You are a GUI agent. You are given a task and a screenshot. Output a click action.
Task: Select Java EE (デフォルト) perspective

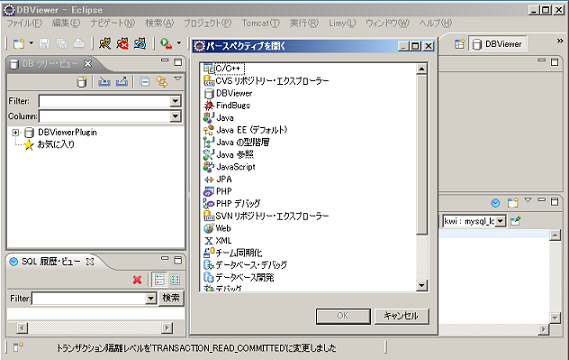[x=245, y=130]
